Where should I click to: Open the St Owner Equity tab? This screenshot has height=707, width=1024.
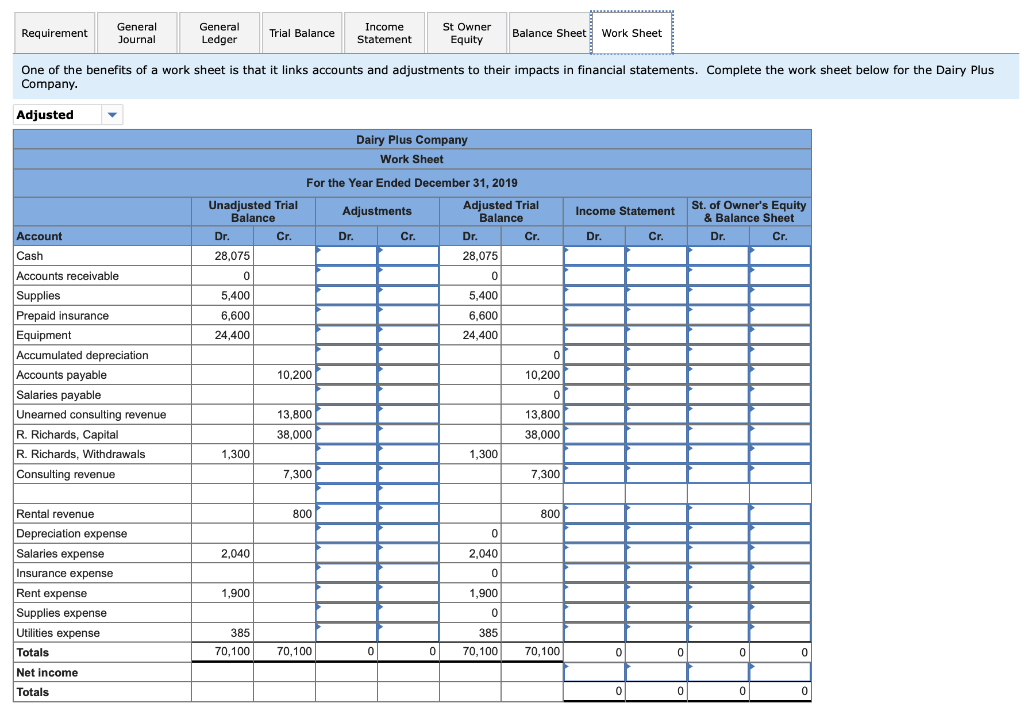466,32
